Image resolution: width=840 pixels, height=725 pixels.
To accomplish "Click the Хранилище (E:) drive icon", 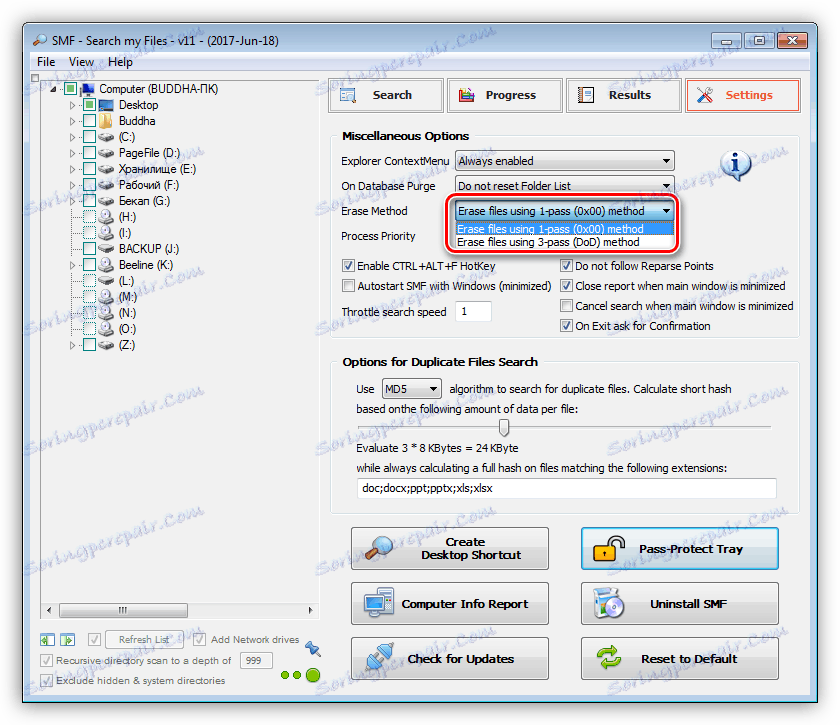I will click(x=106, y=169).
